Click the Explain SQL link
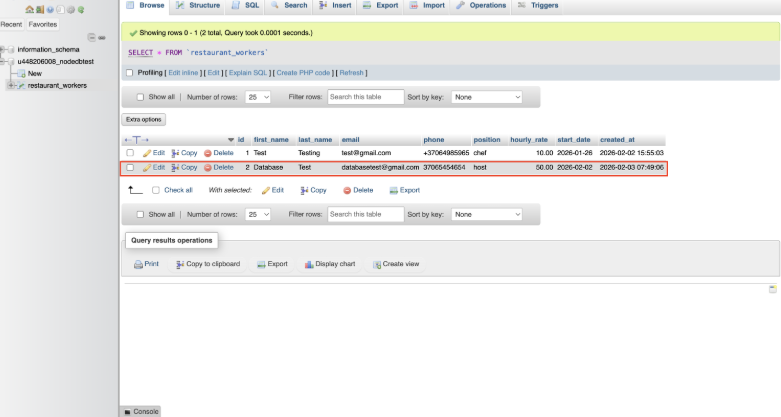 pyautogui.click(x=248, y=73)
